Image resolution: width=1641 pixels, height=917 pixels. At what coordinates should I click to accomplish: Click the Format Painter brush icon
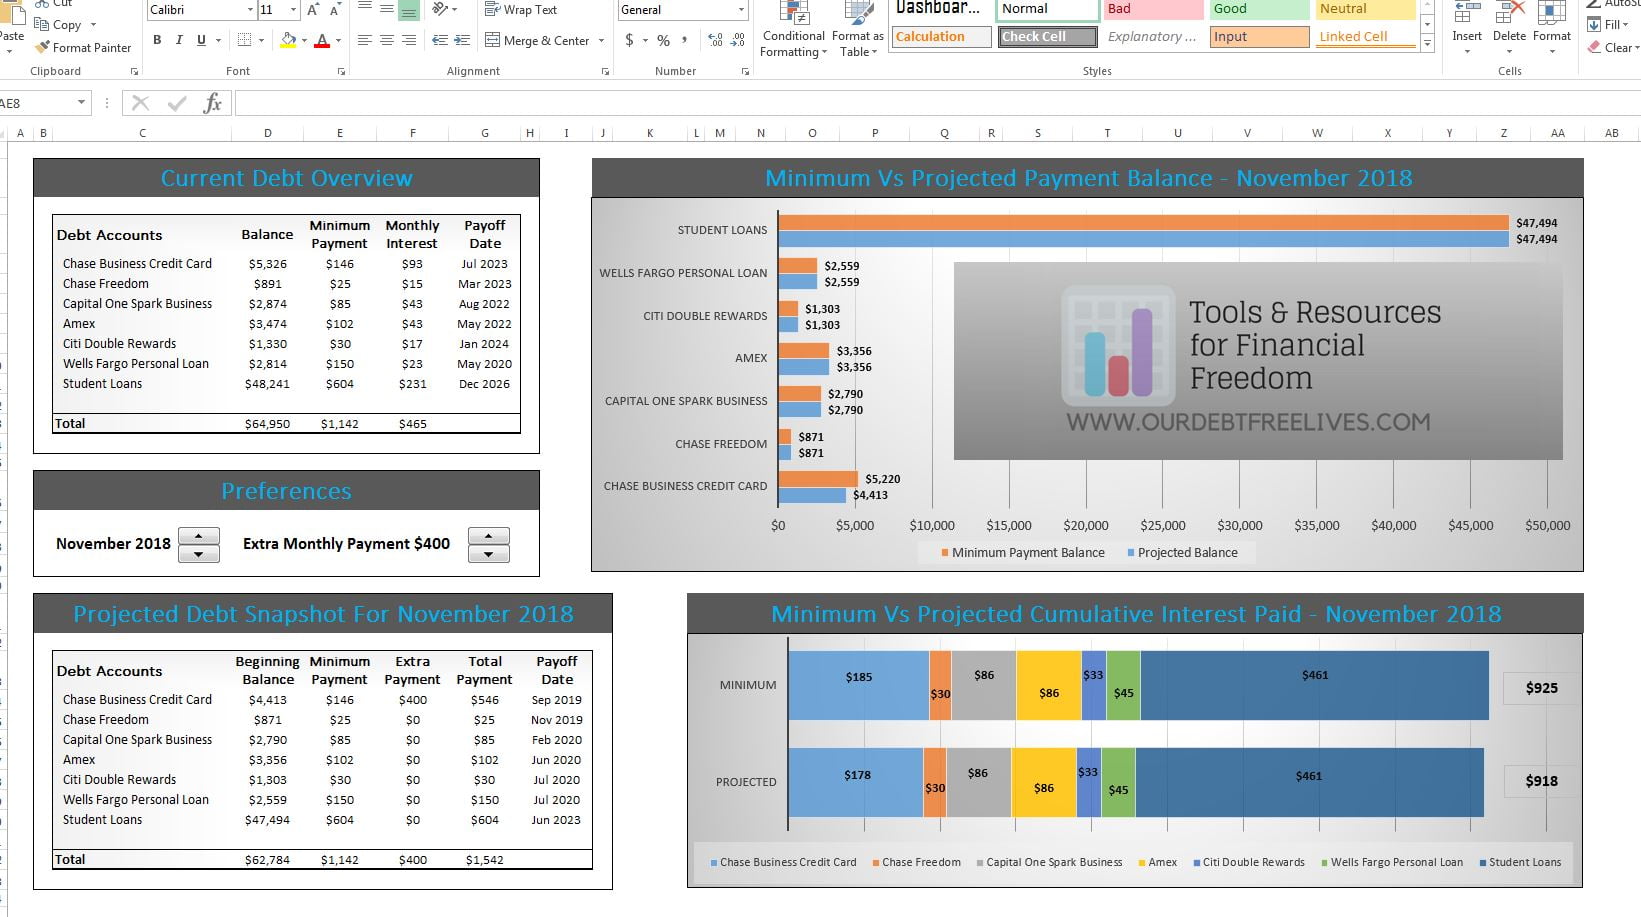pos(42,47)
